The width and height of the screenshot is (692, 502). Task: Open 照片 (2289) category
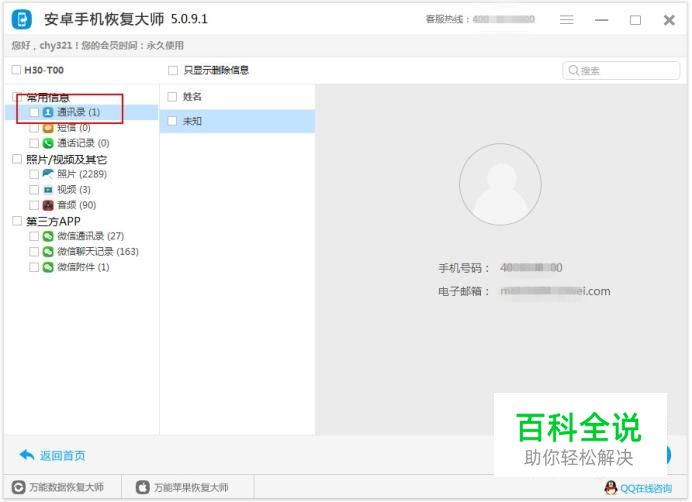point(82,174)
